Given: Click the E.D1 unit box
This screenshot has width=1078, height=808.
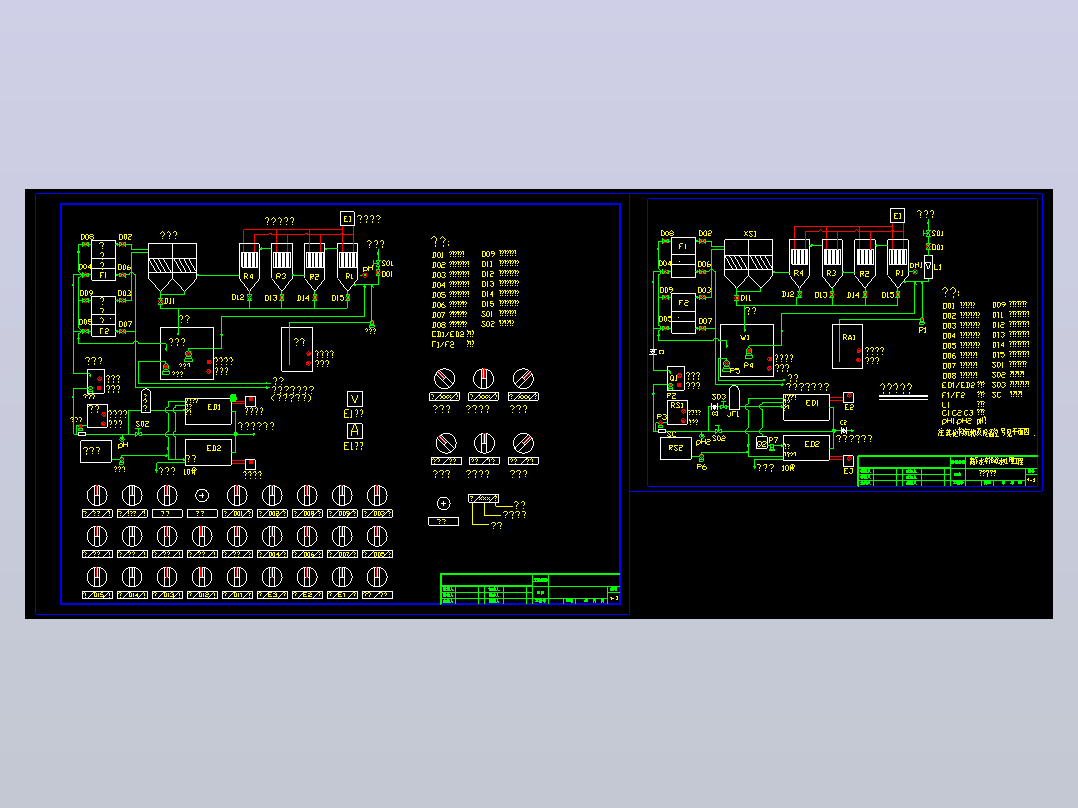Looking at the screenshot, I should pos(208,411).
